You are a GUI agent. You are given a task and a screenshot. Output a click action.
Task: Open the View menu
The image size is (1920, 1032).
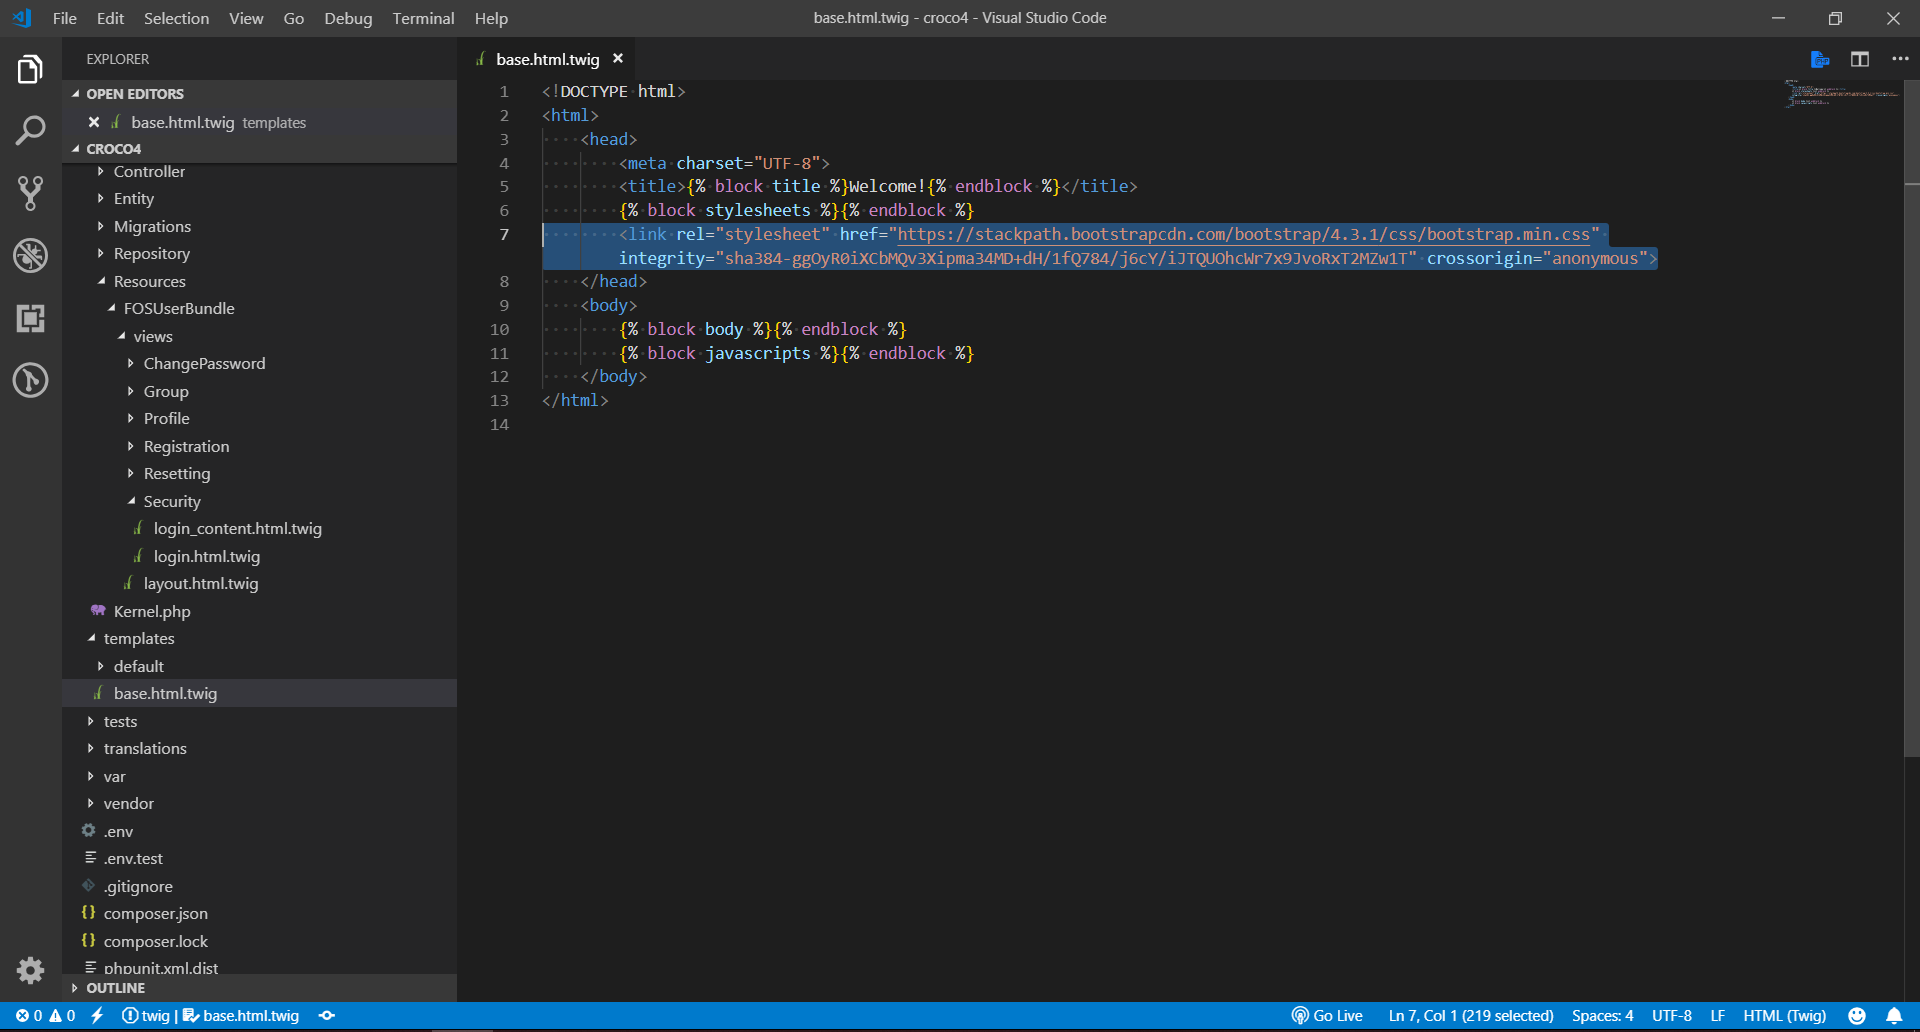246,18
